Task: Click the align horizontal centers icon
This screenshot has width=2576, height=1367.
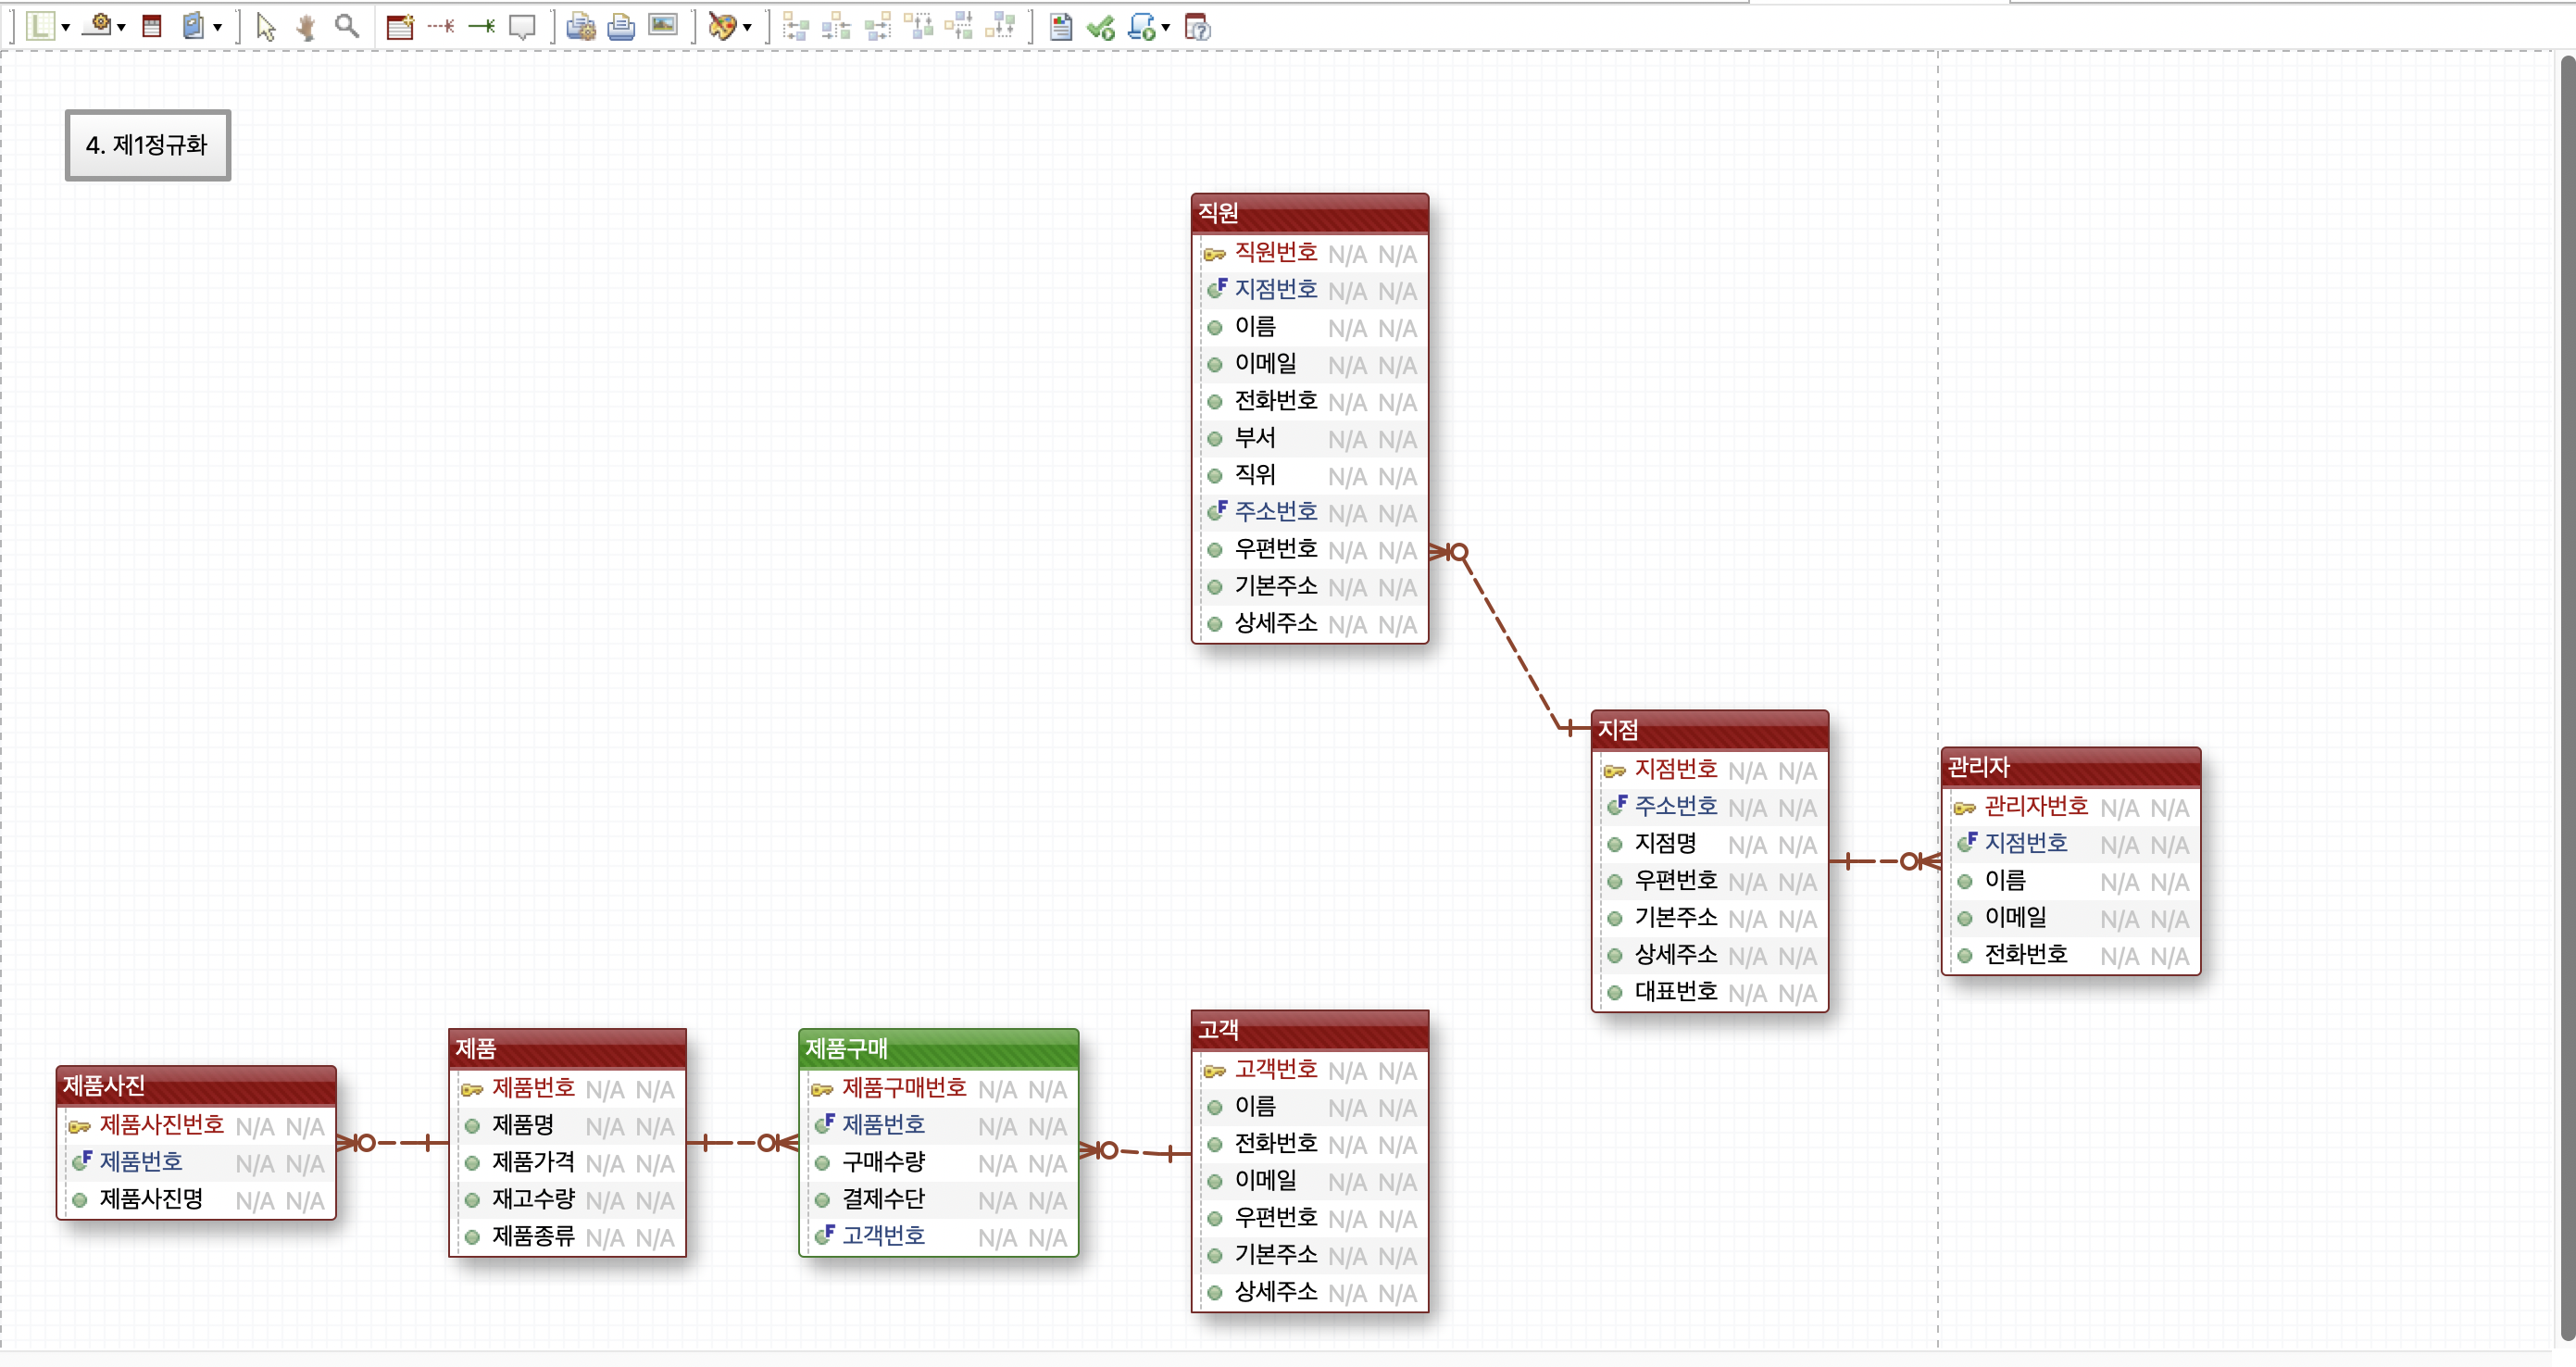Action: point(836,26)
